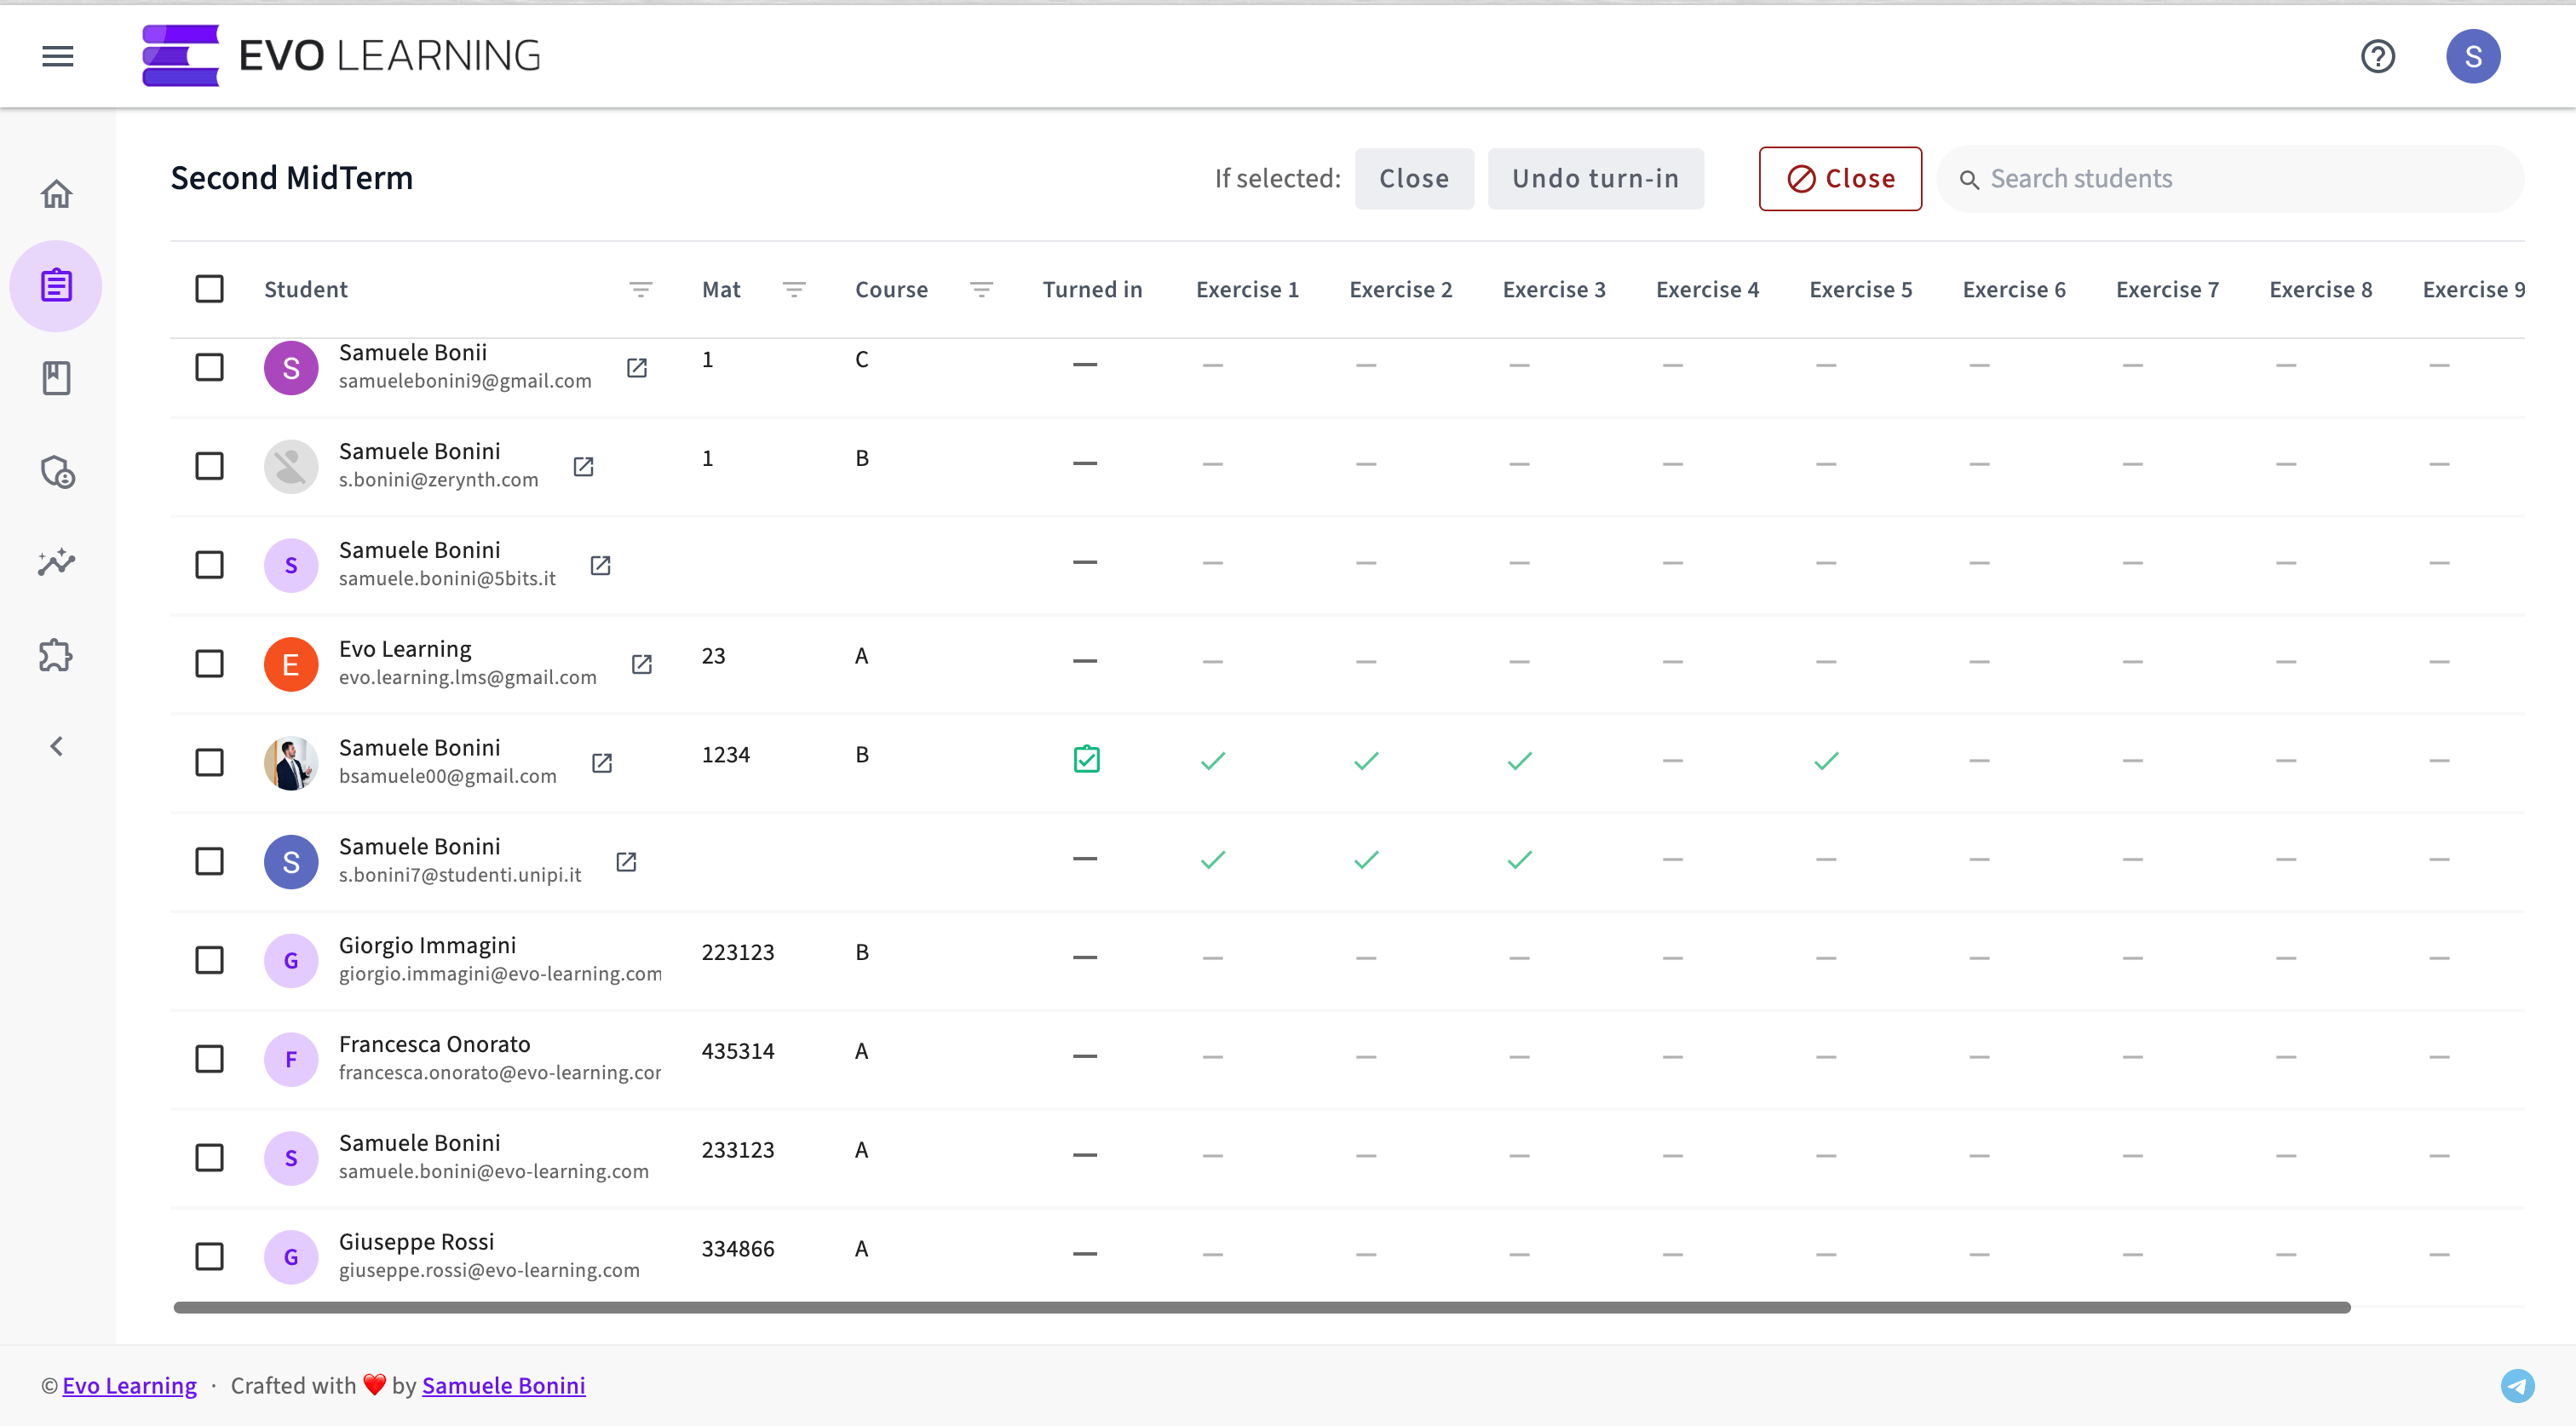Open the user avatar account menu
Image resolution: width=2576 pixels, height=1426 pixels.
[x=2472, y=56]
